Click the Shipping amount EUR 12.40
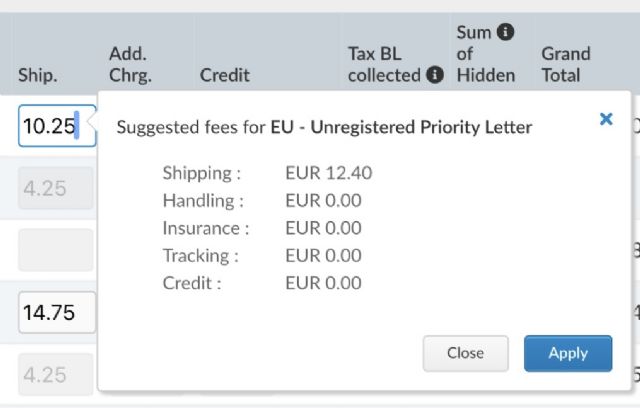The image size is (640, 408). [x=328, y=173]
